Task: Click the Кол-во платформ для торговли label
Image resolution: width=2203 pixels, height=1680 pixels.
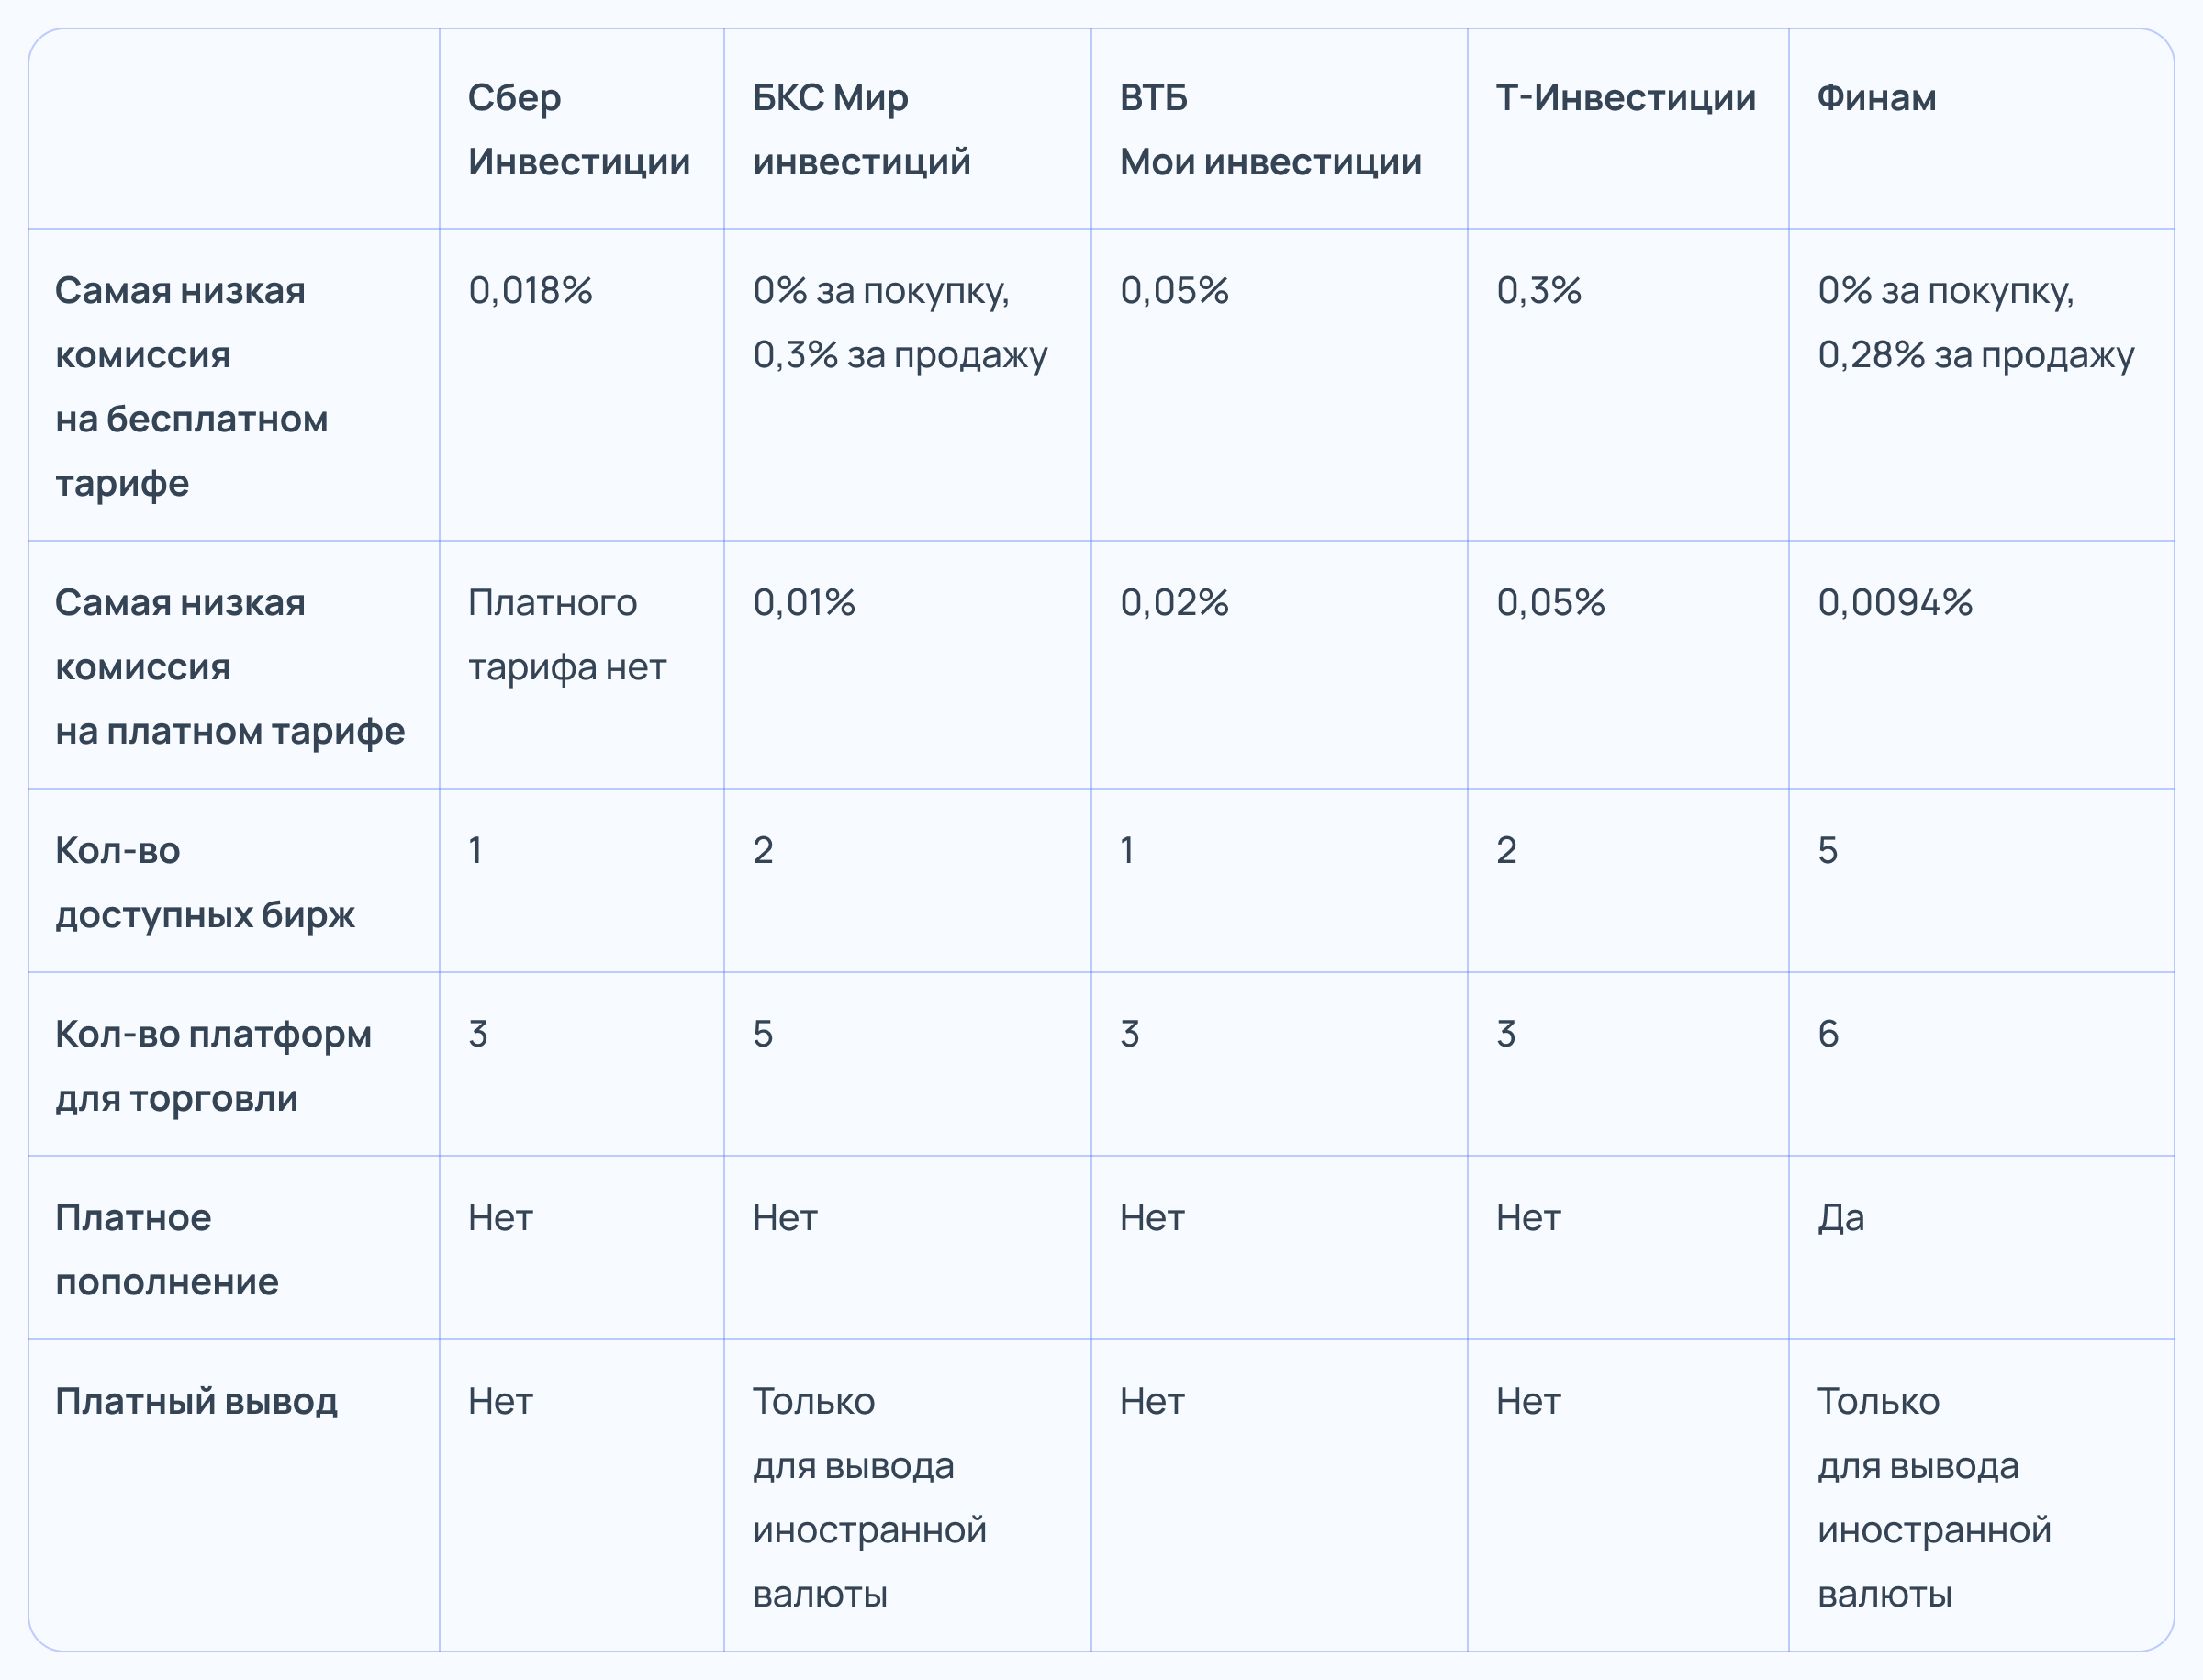Action: click(x=213, y=1065)
